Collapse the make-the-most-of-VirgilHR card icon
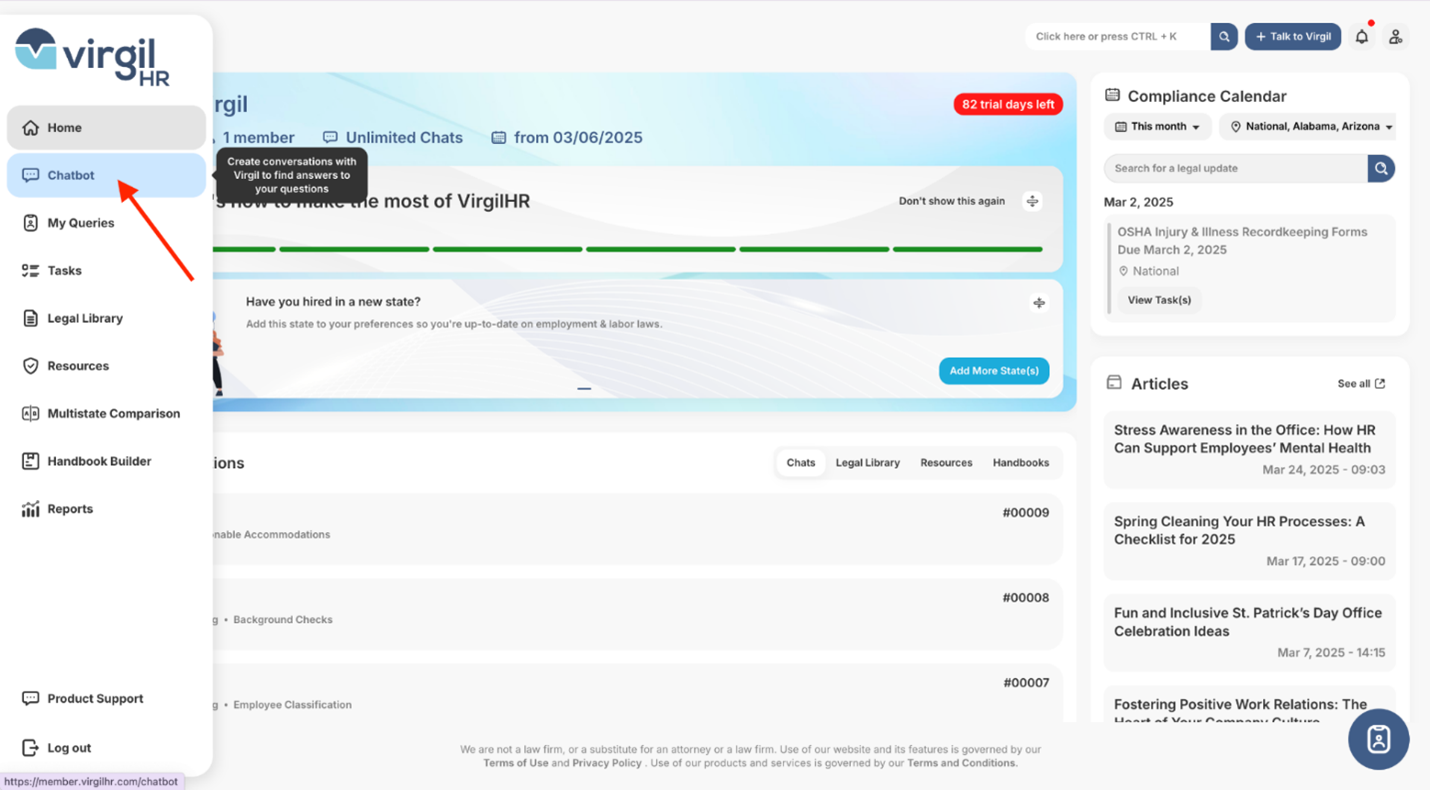 click(x=1033, y=201)
